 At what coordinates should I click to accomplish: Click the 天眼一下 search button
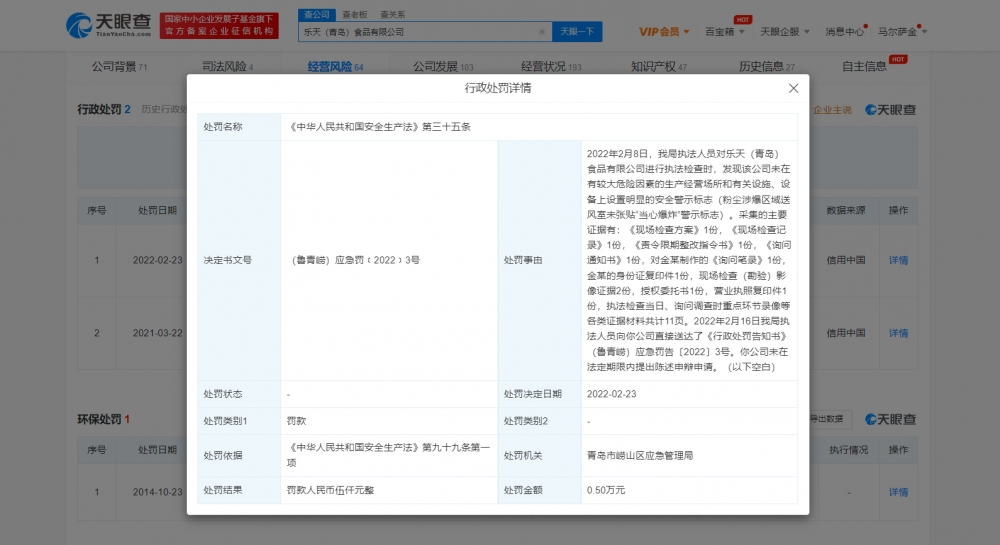click(x=577, y=32)
